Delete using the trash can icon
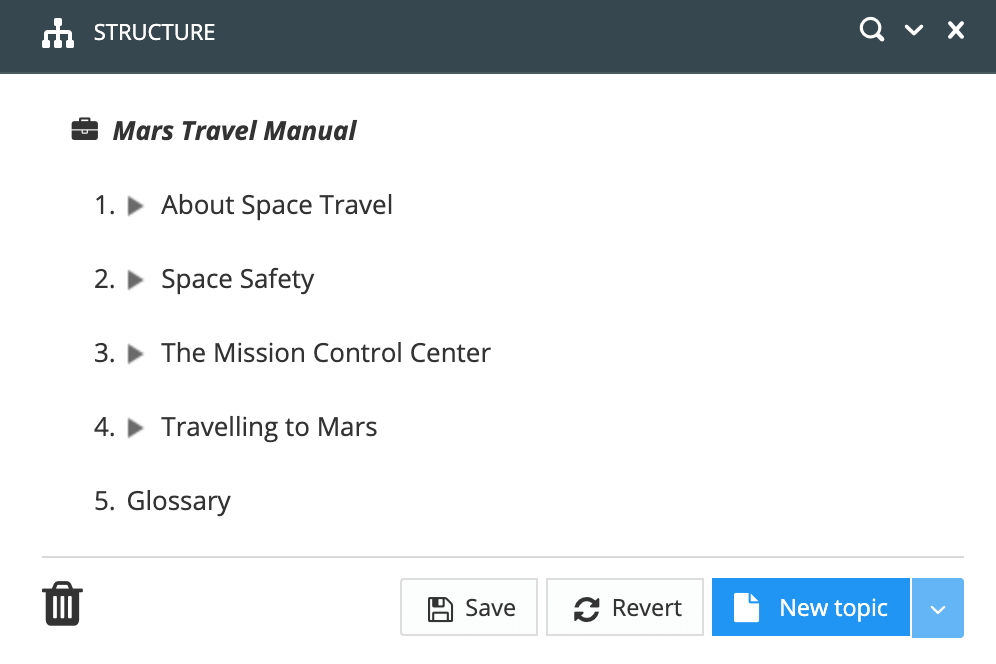This screenshot has height=664, width=996. 62,605
